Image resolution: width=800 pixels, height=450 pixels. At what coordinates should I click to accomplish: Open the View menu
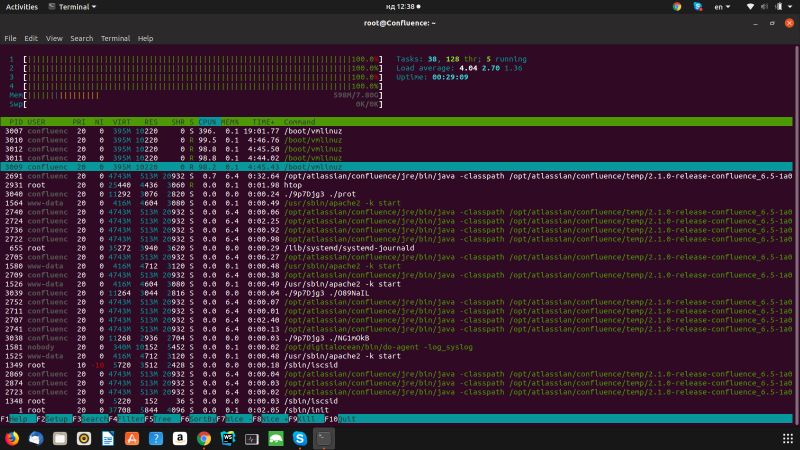(54, 38)
